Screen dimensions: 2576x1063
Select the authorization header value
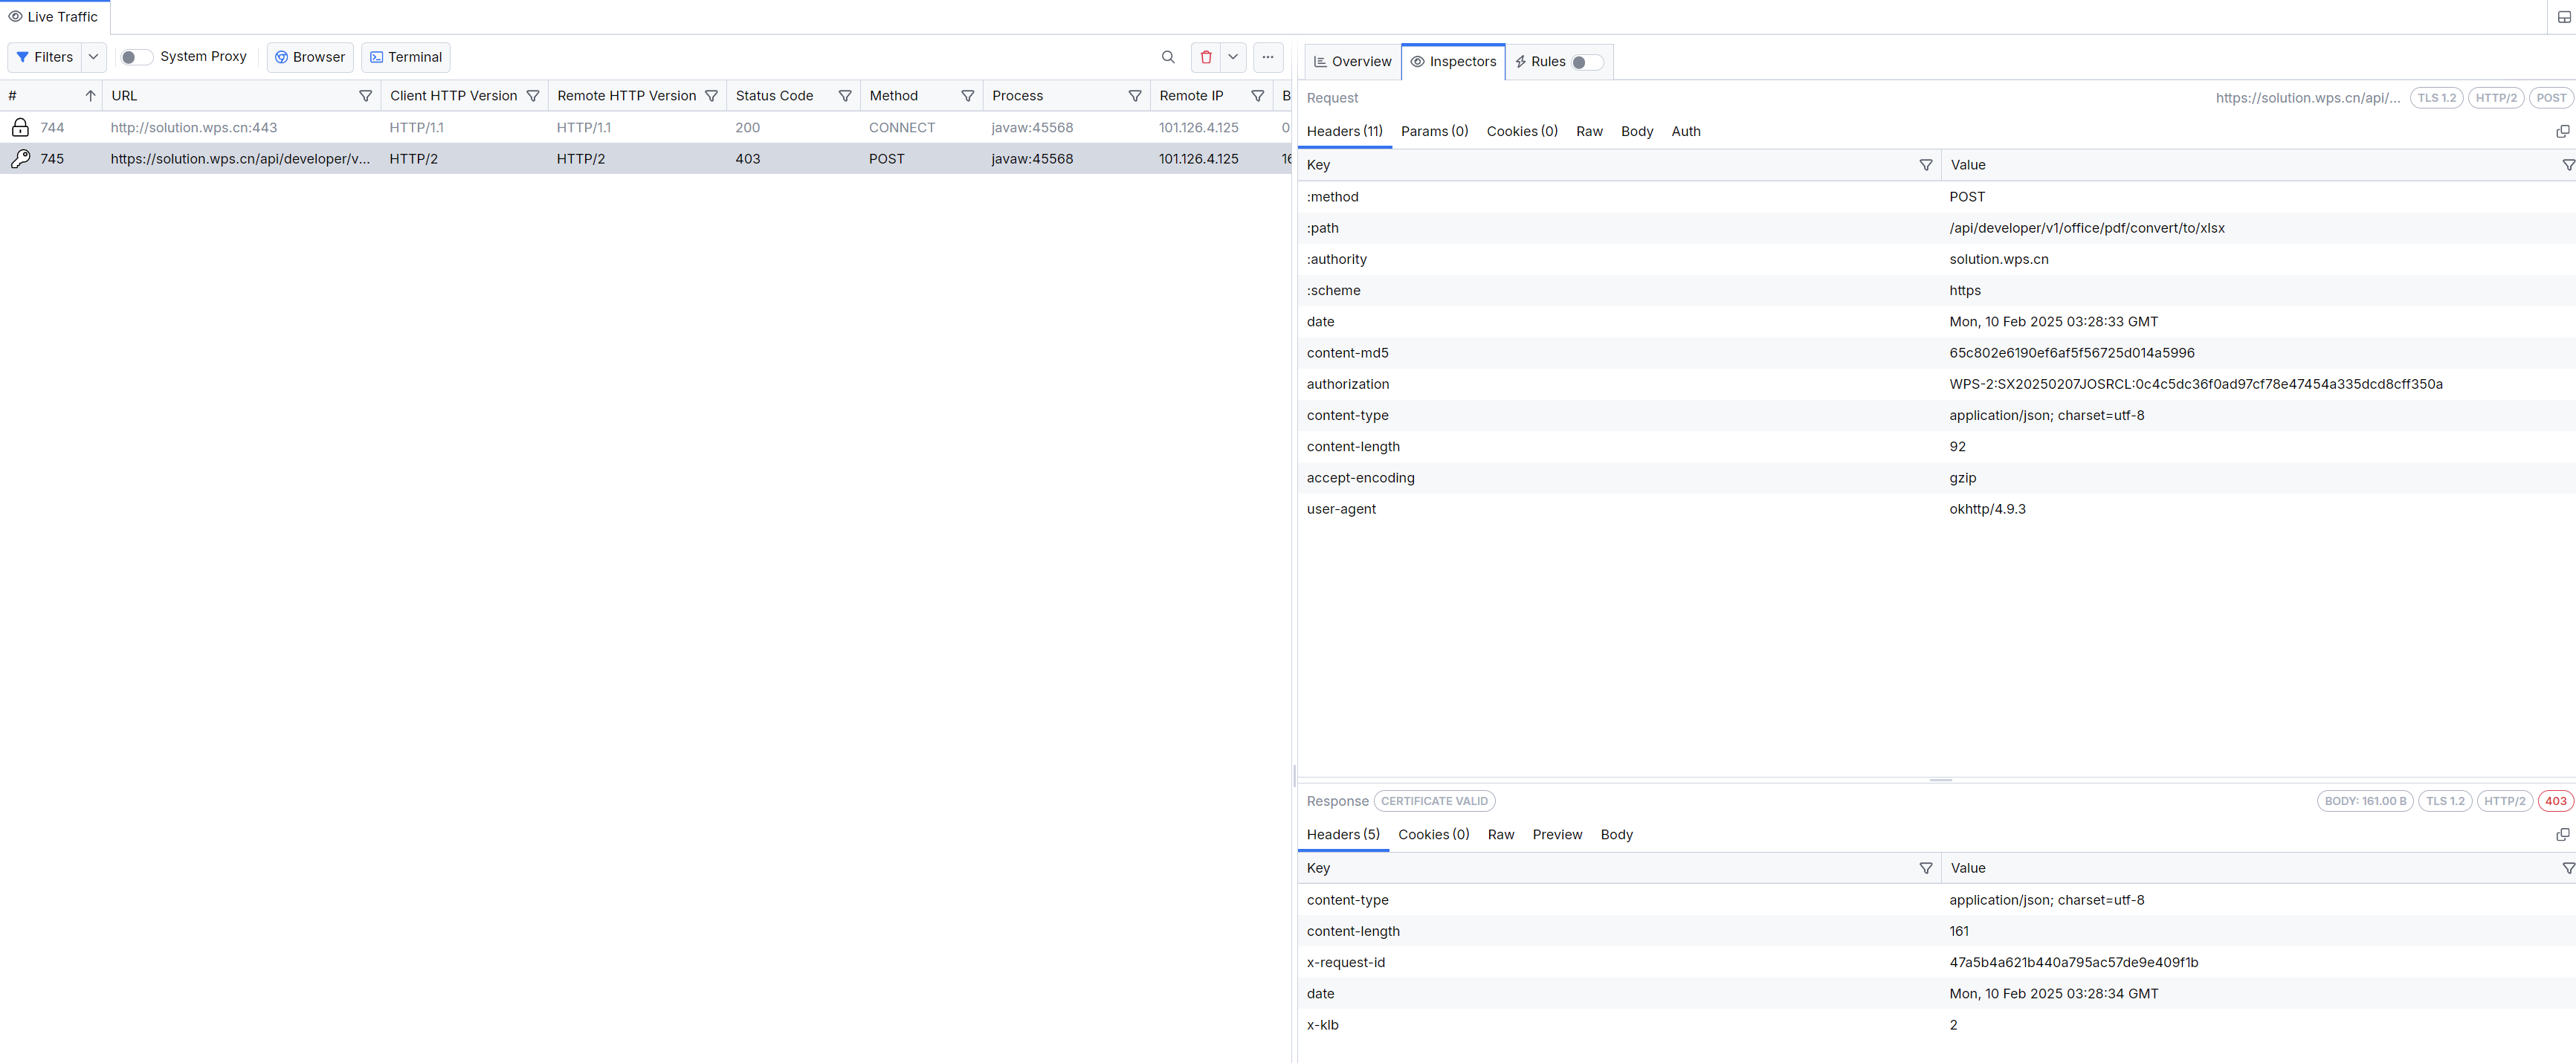click(2195, 384)
